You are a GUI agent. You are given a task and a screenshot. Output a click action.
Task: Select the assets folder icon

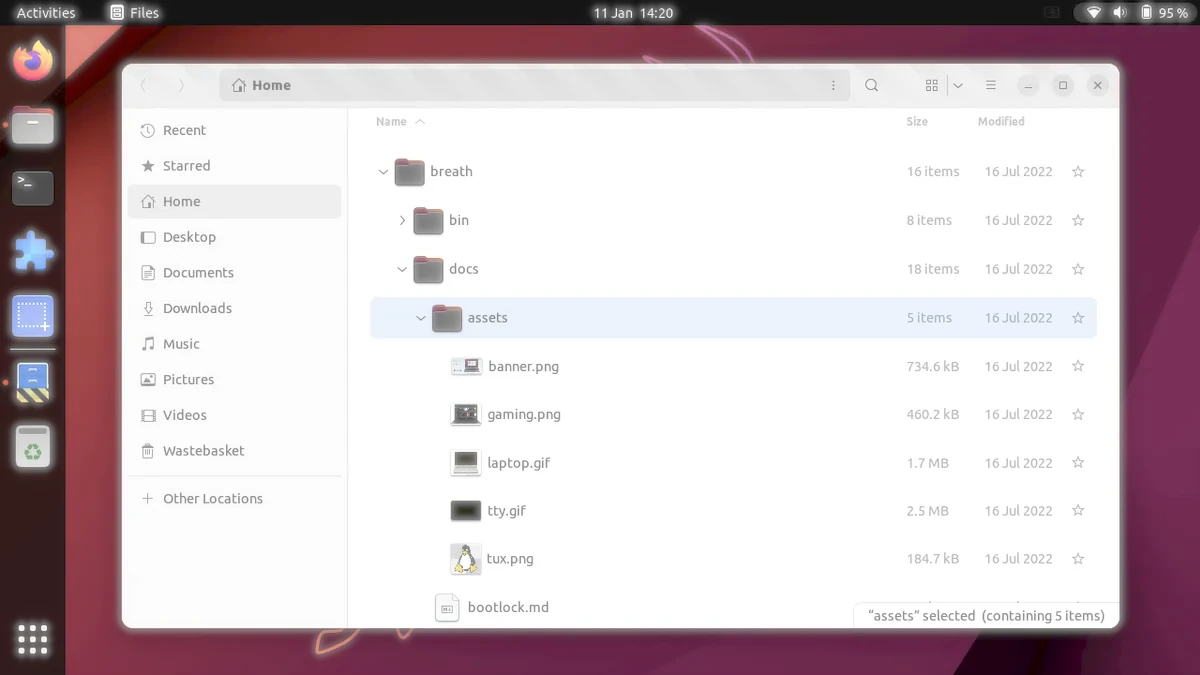[447, 318]
